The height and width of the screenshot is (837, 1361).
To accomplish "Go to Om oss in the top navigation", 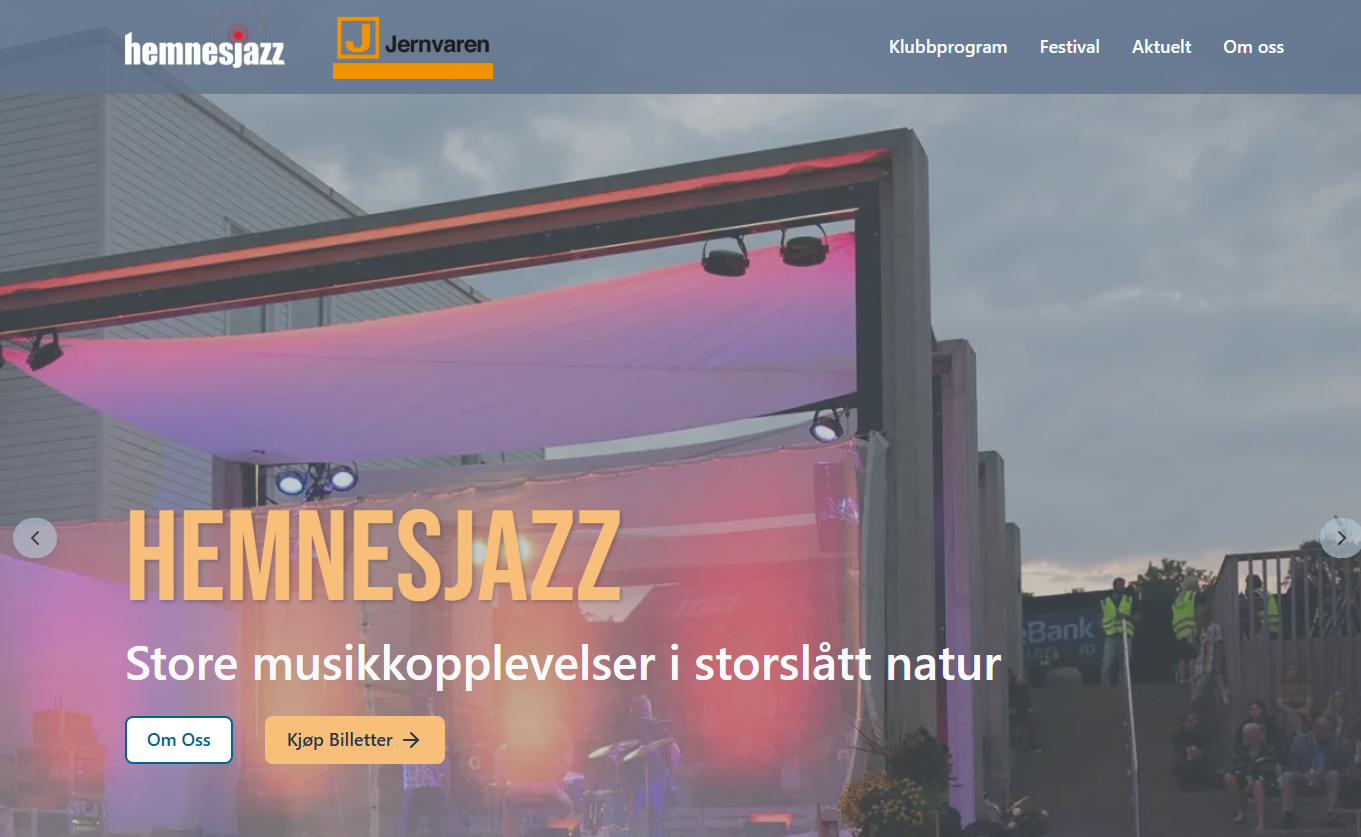I will point(1254,47).
